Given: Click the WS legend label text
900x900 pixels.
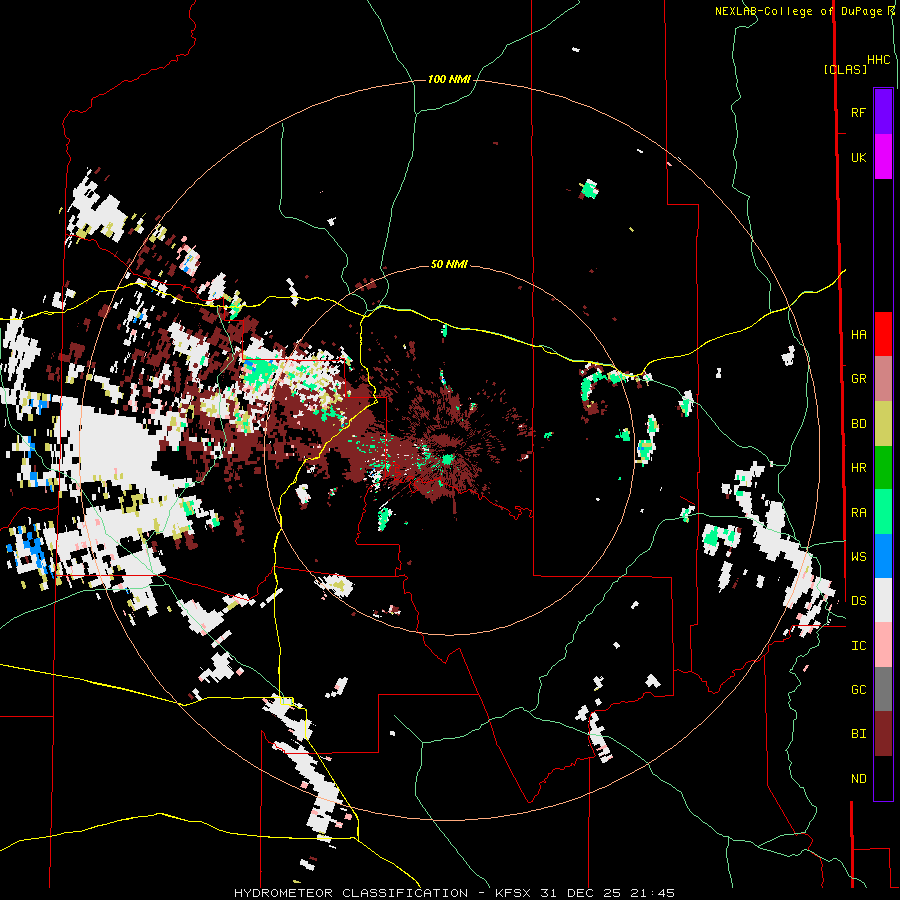Looking at the screenshot, I should click(x=858, y=557).
